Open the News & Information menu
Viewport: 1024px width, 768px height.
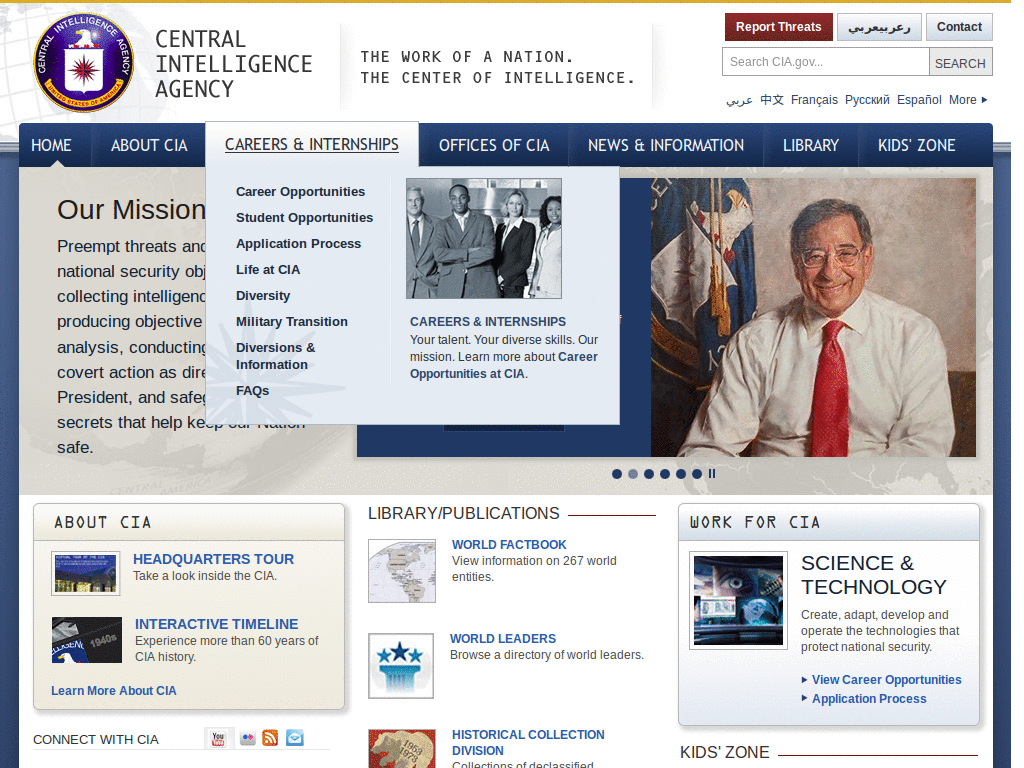[x=665, y=145]
